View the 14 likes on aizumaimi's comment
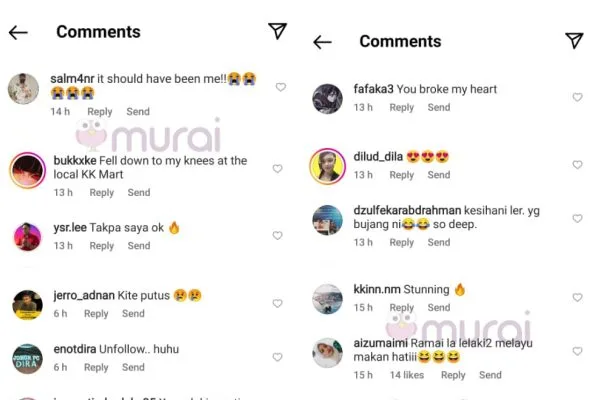 click(407, 375)
